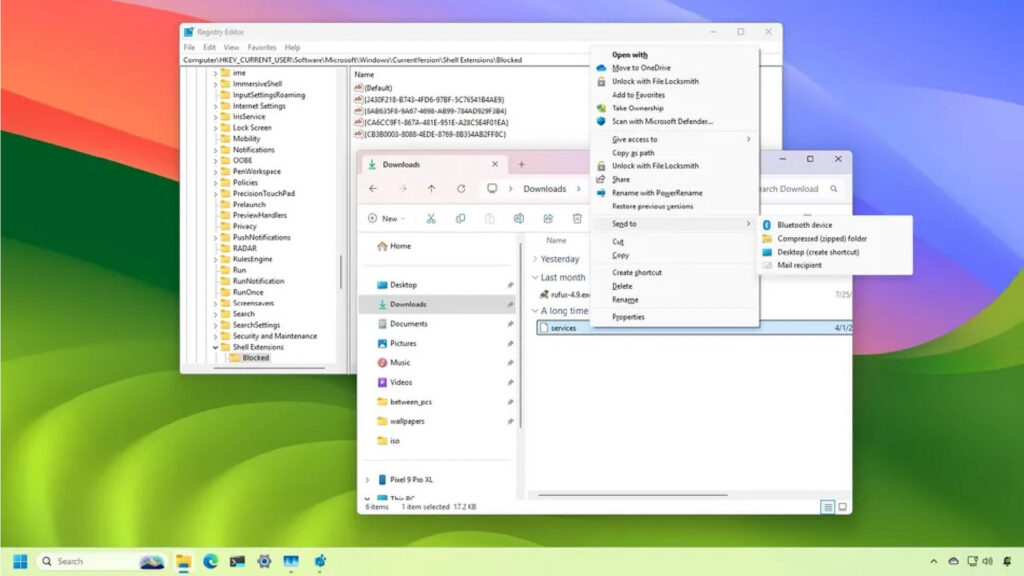Open the New dropdown in Explorer toolbar

coord(387,218)
